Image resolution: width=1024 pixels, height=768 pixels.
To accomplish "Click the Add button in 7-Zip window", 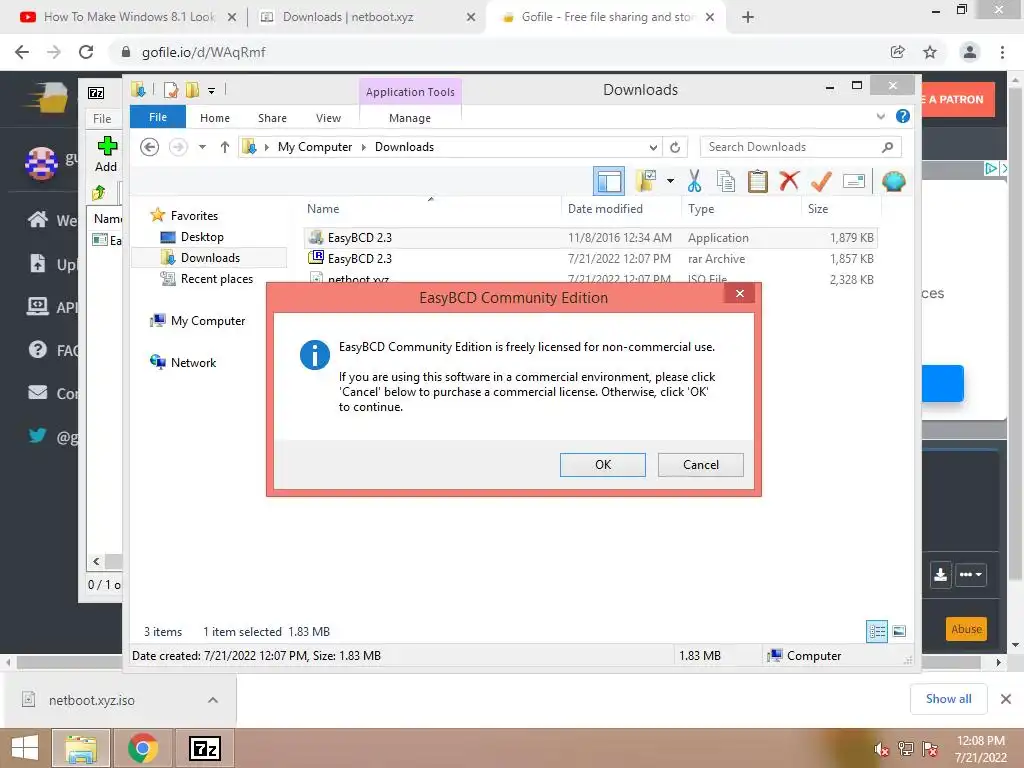I will click(106, 154).
